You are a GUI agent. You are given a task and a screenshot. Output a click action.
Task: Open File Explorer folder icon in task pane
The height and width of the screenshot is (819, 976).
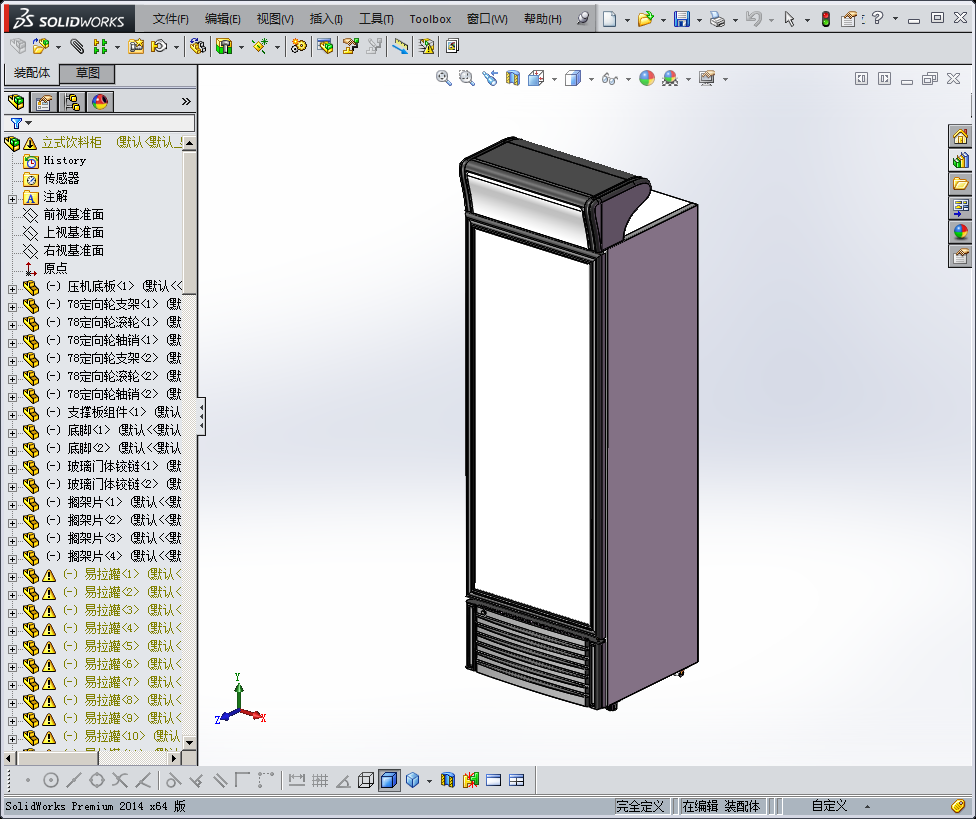click(960, 184)
